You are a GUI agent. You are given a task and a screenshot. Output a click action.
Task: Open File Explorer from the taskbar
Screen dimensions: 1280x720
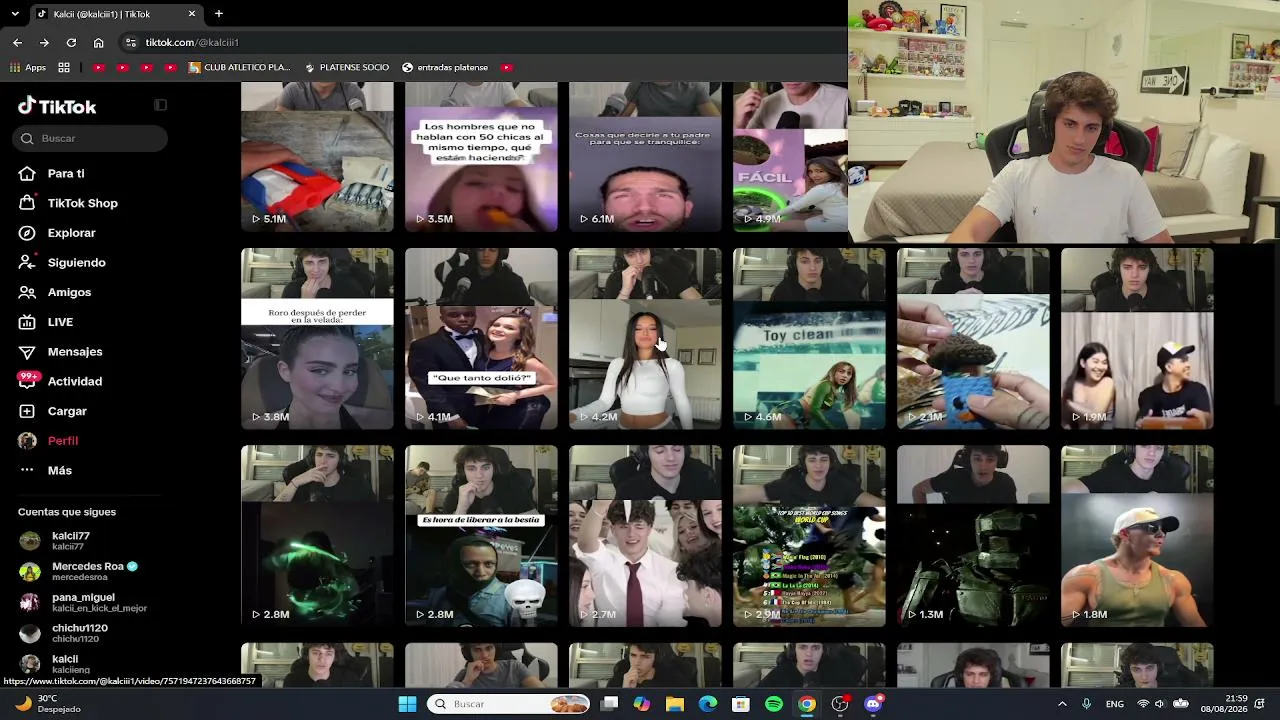675,704
